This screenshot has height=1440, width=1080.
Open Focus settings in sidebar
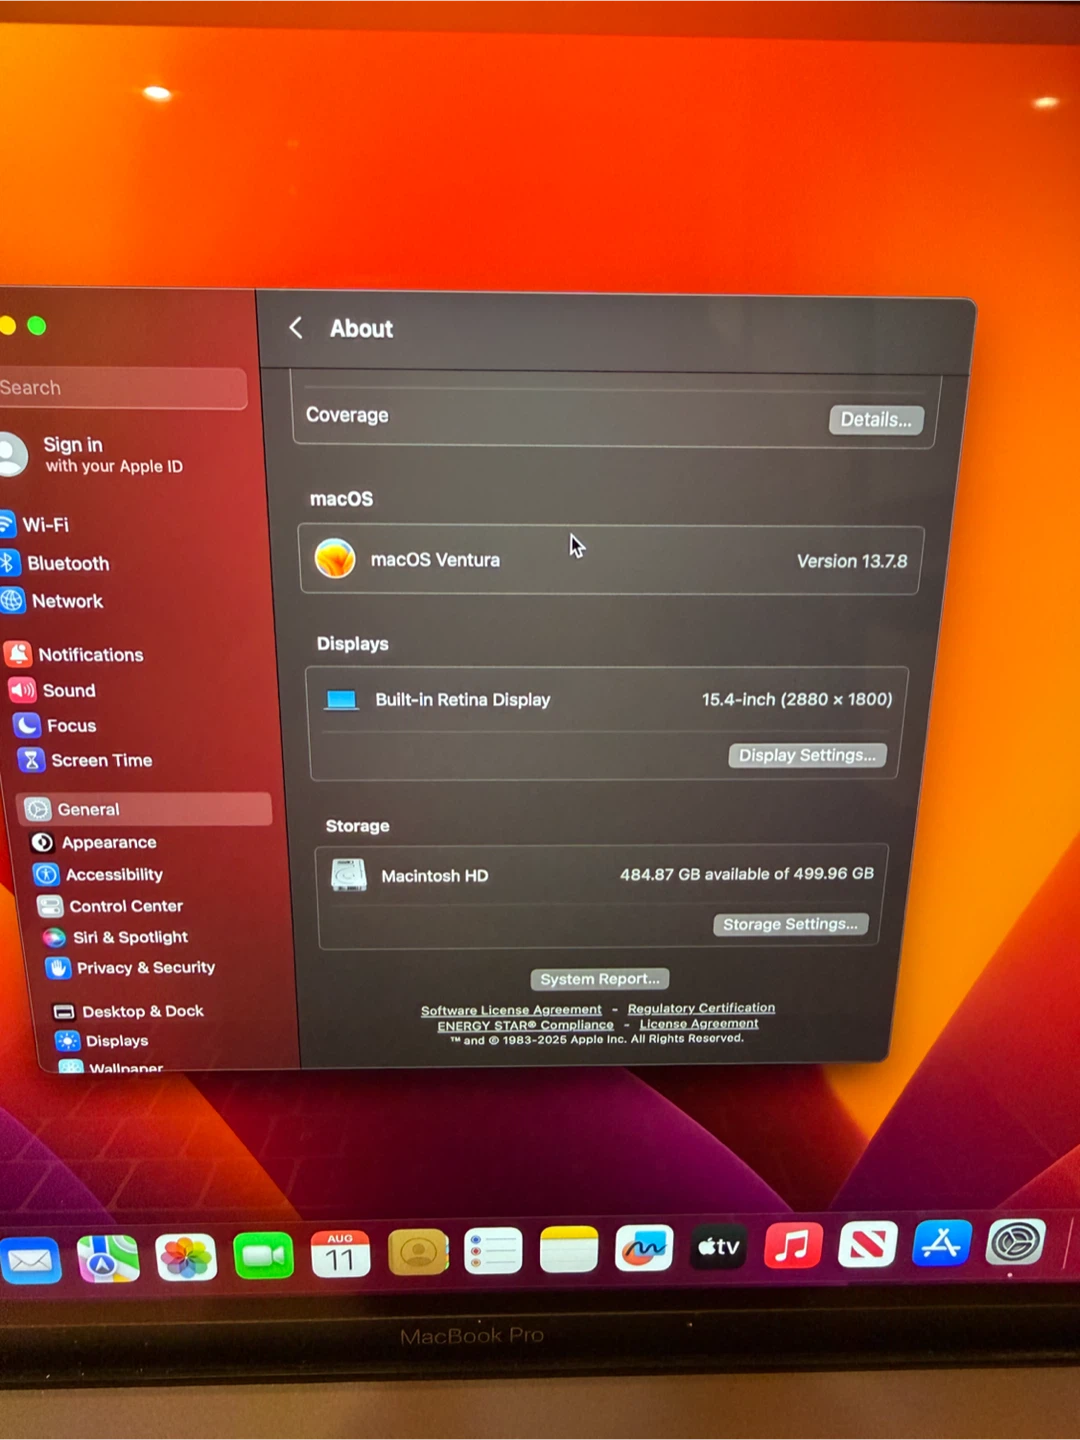click(56, 725)
